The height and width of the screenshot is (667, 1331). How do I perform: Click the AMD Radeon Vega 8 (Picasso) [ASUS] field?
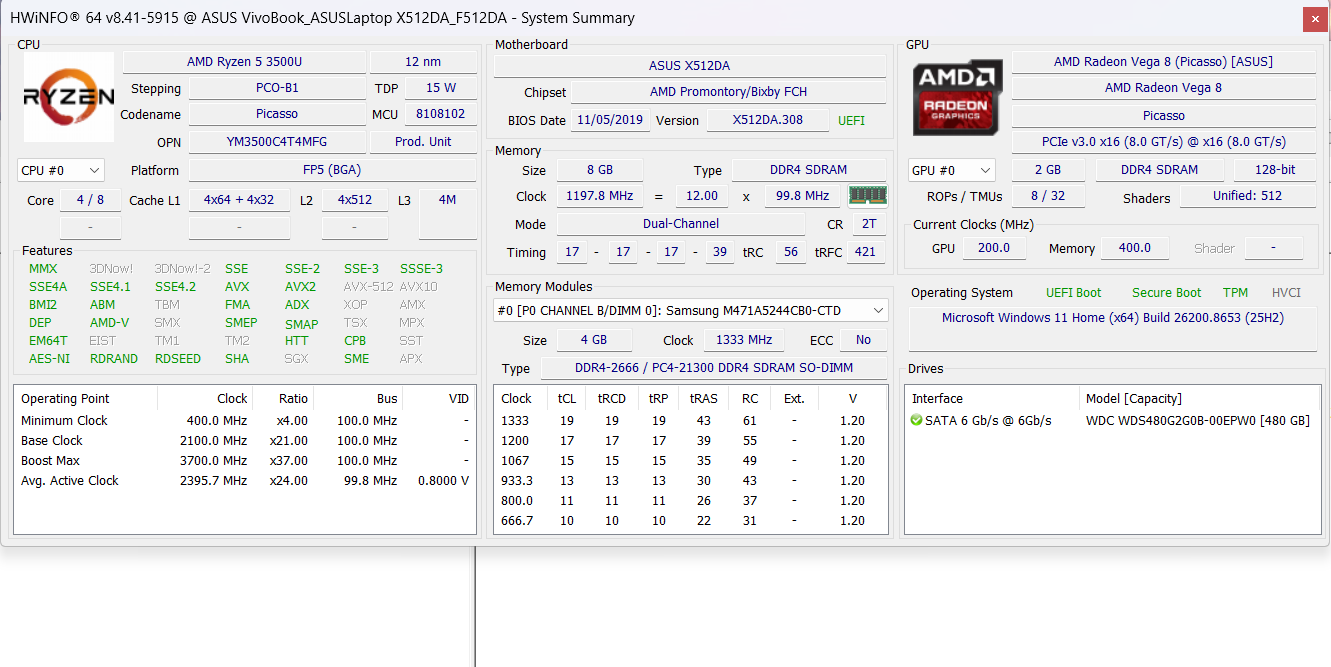1164,62
